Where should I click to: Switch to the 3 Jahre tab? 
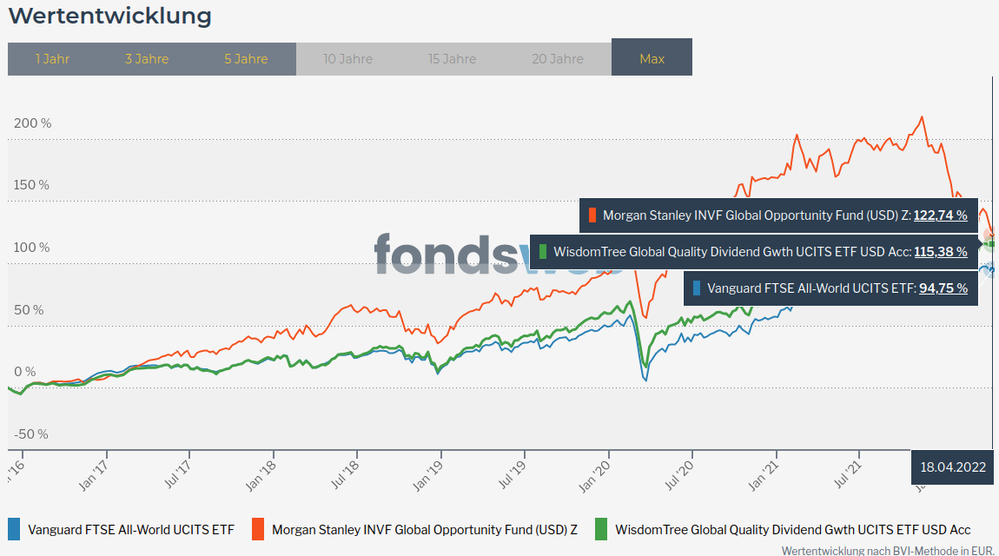pos(147,59)
